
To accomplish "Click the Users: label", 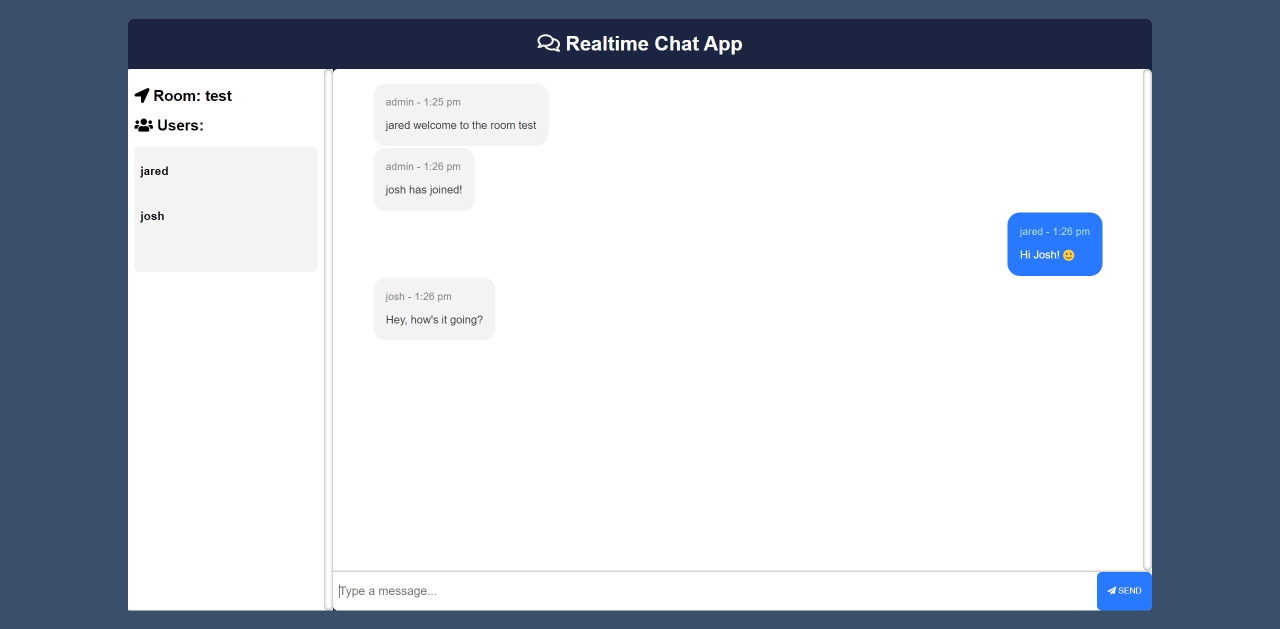I will [180, 125].
